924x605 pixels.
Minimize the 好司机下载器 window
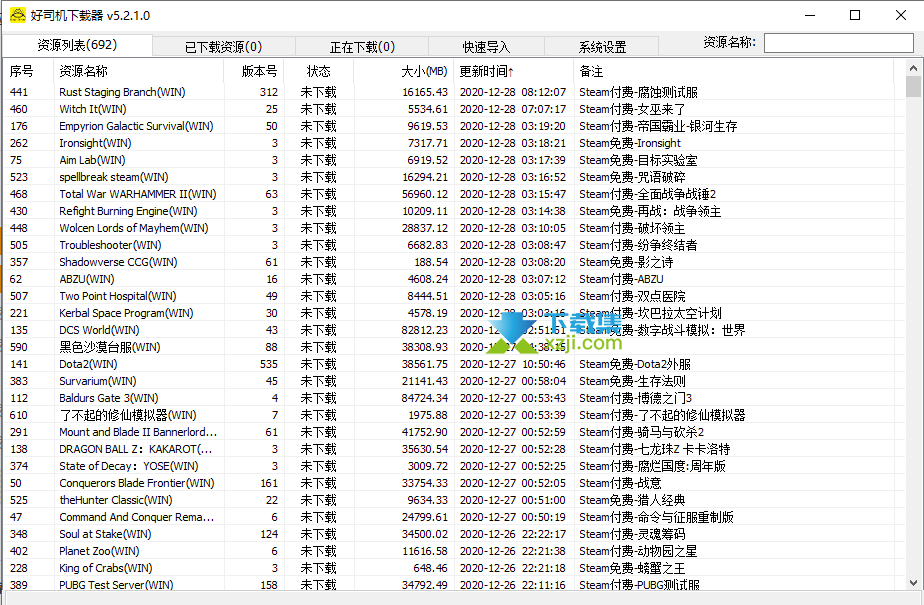click(810, 15)
